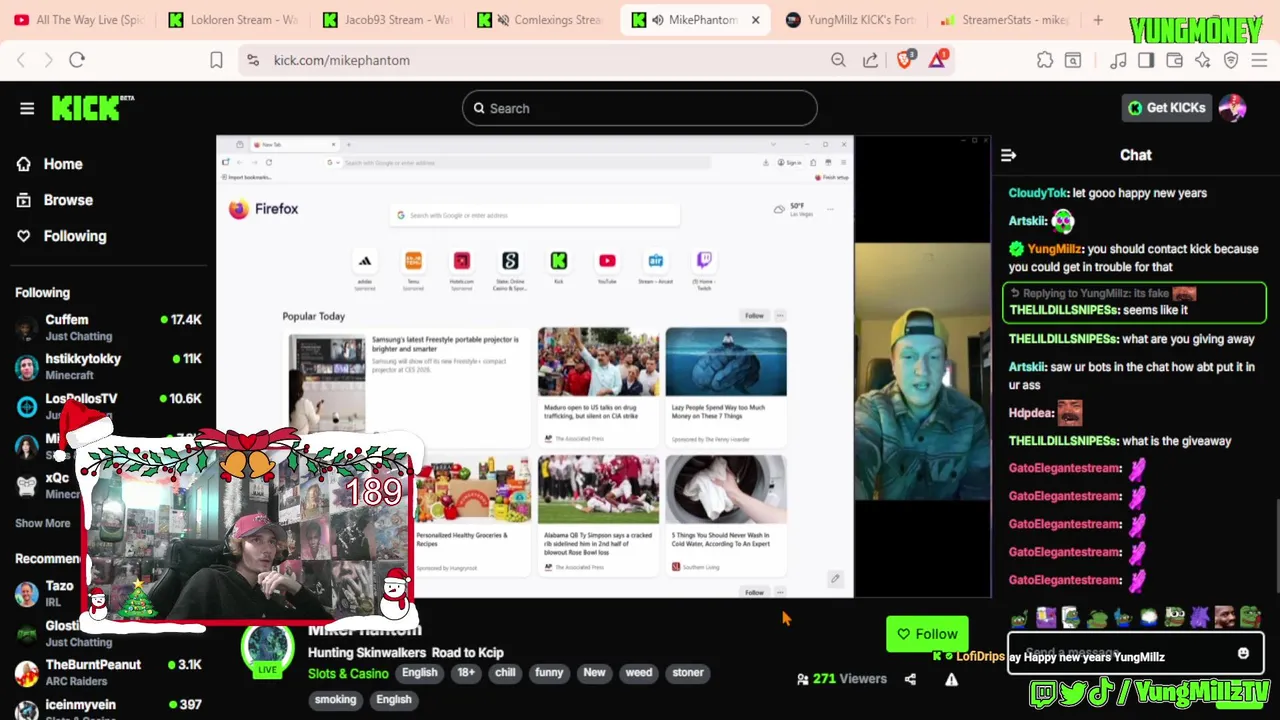Open the Brave Rewards triangle icon
1280x720 pixels.
pyautogui.click(x=937, y=60)
